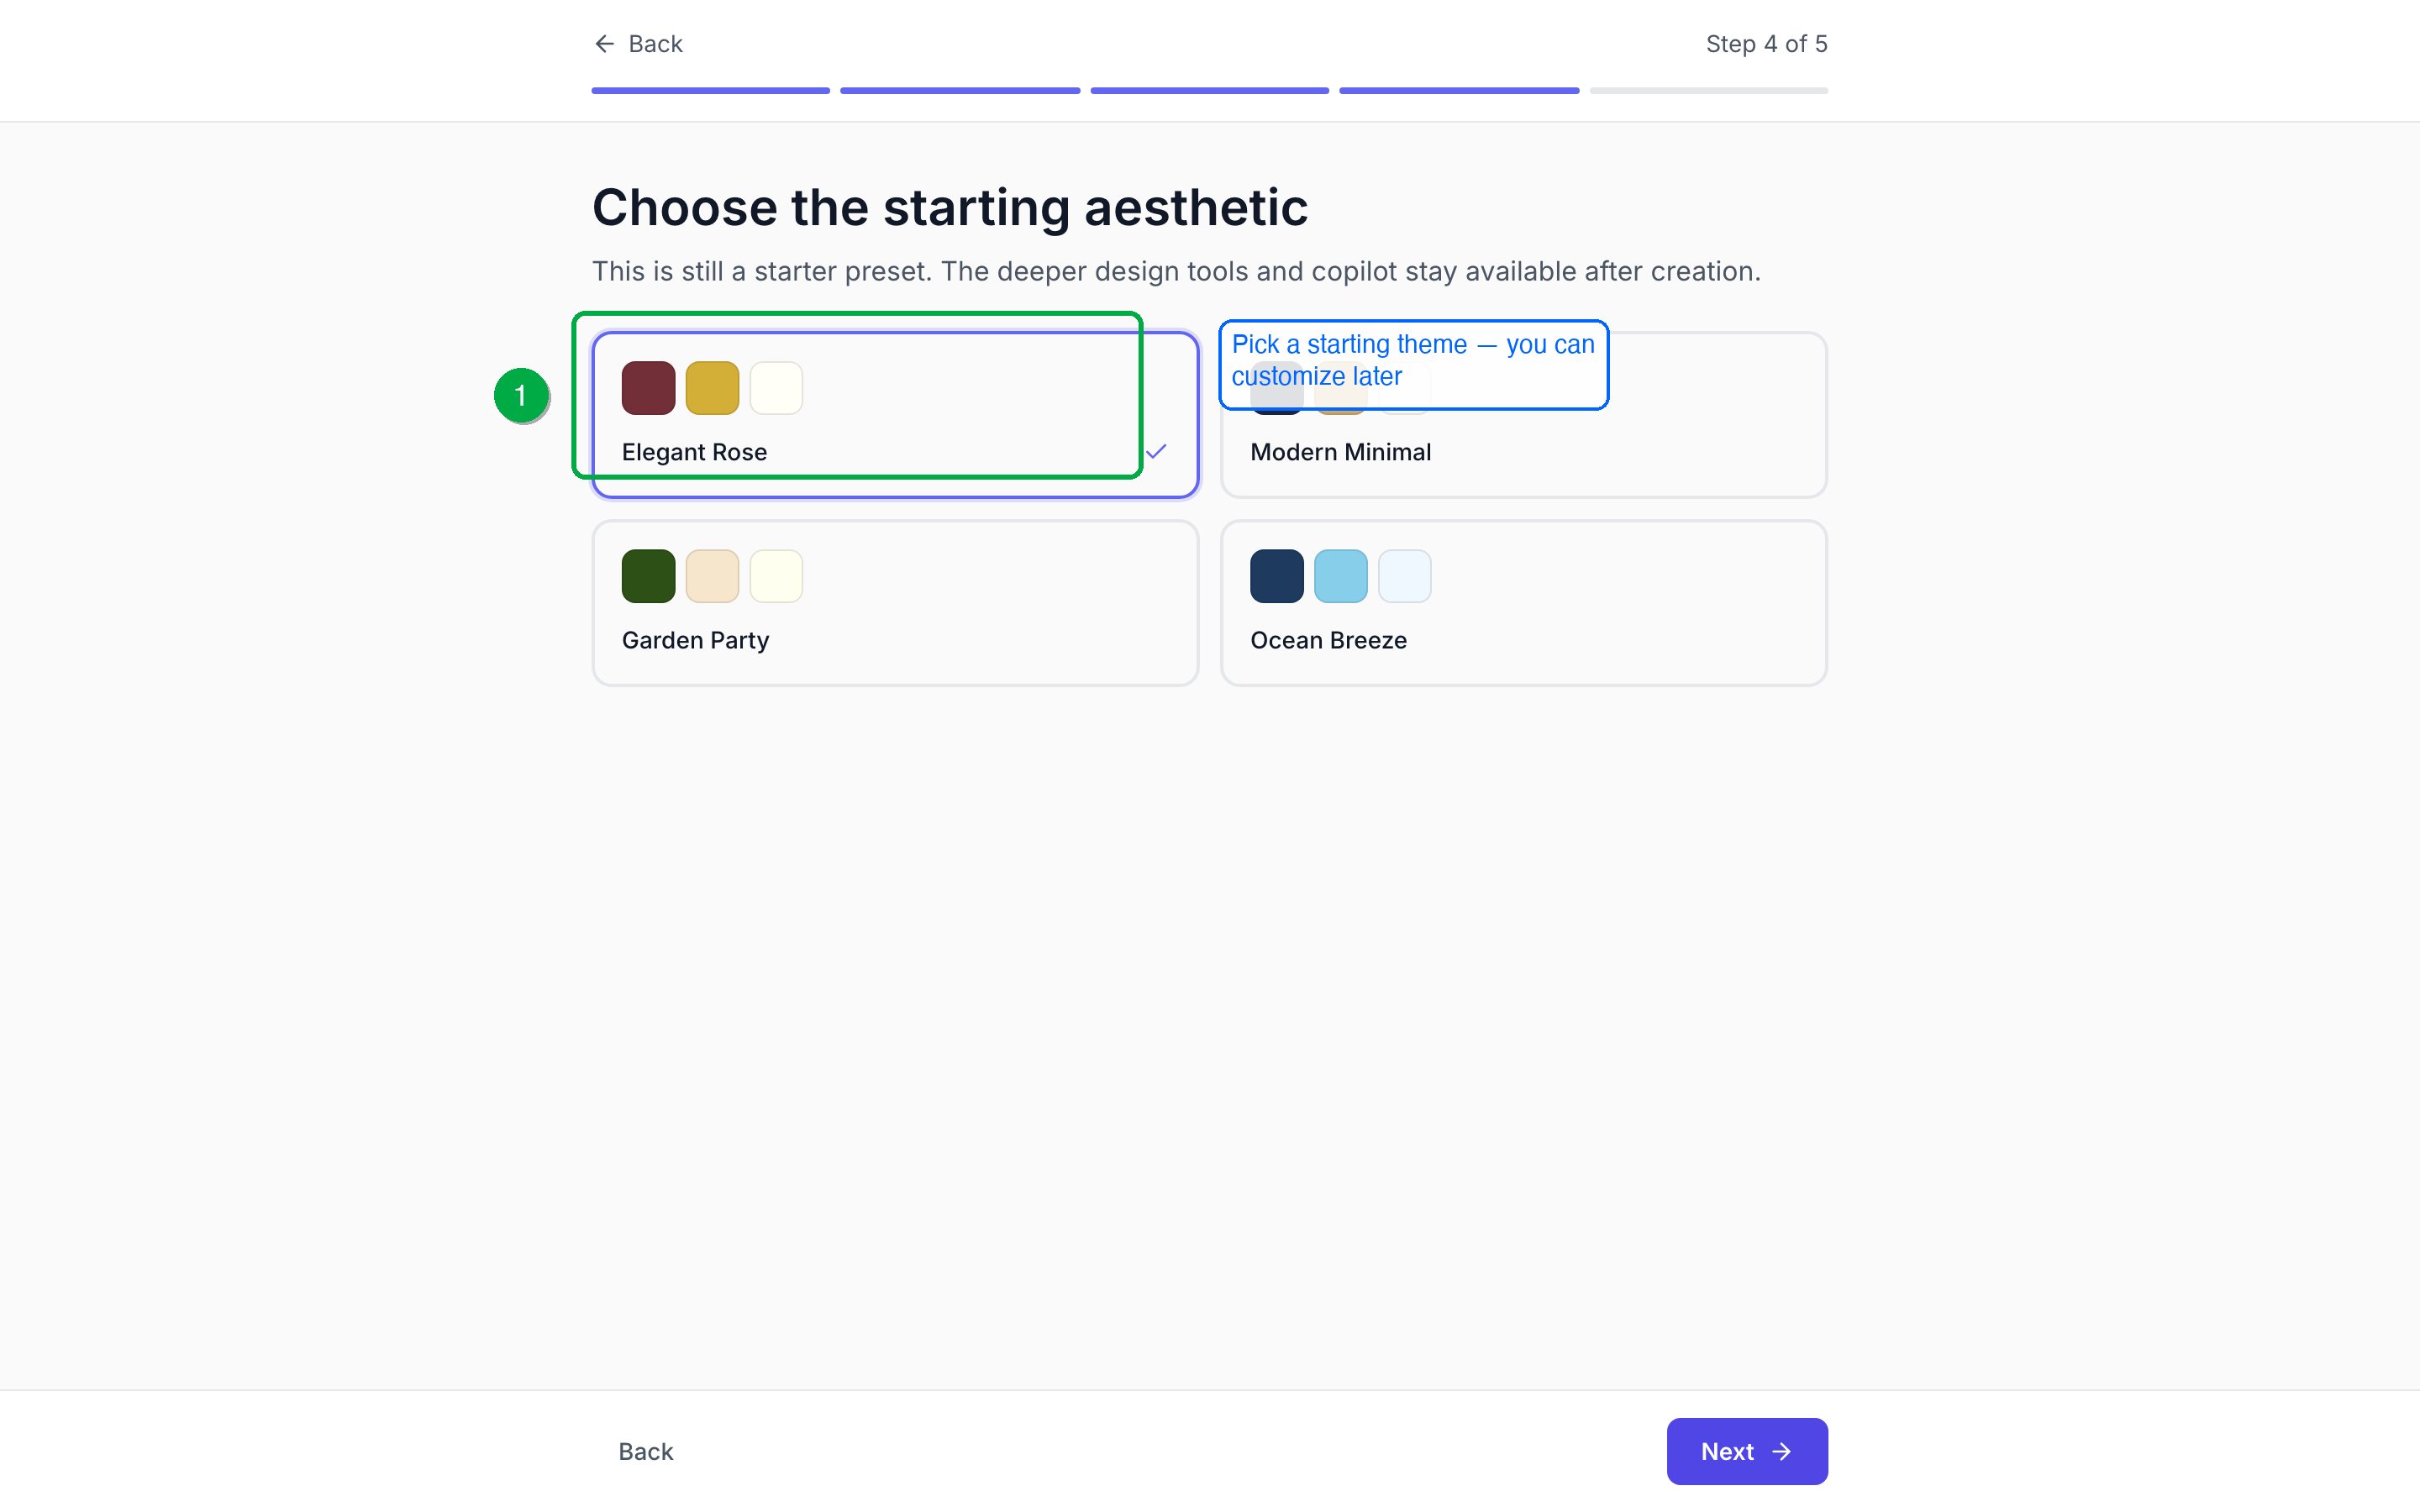Viewport: 2420px width, 1512px height.
Task: Select the Modern Minimal theme
Action: pyautogui.click(x=1522, y=452)
